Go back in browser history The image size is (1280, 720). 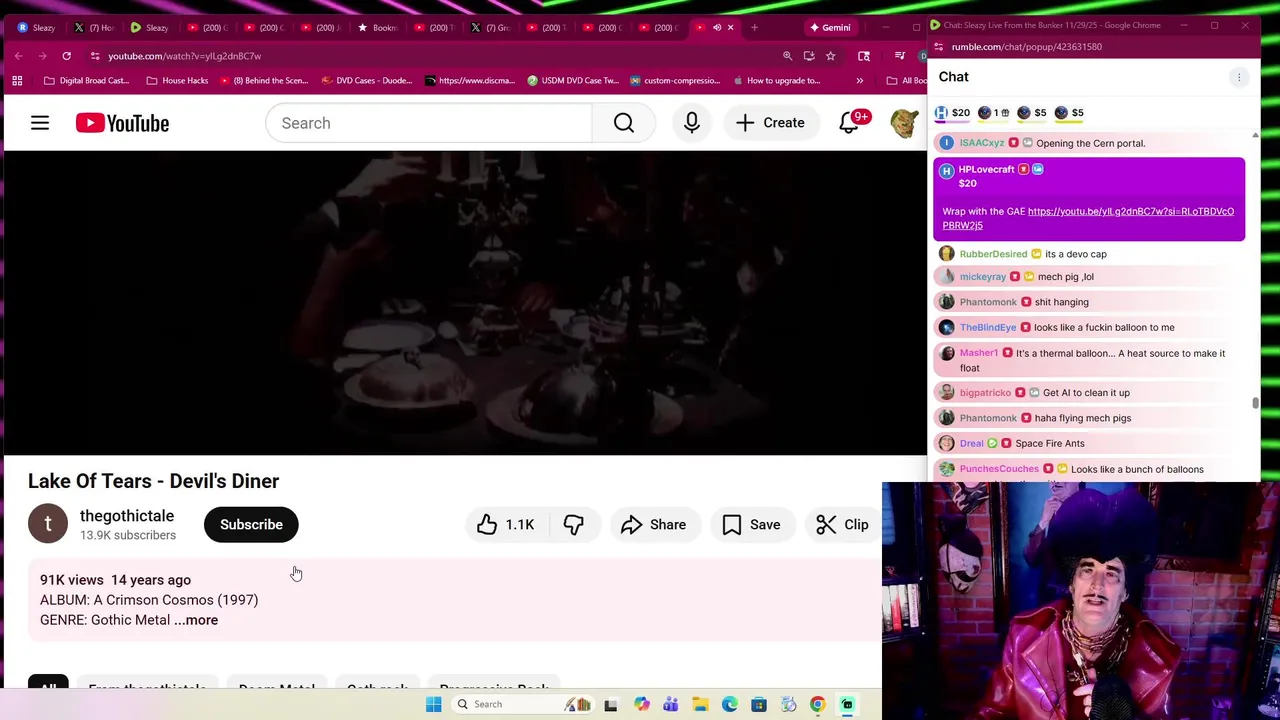coord(18,56)
